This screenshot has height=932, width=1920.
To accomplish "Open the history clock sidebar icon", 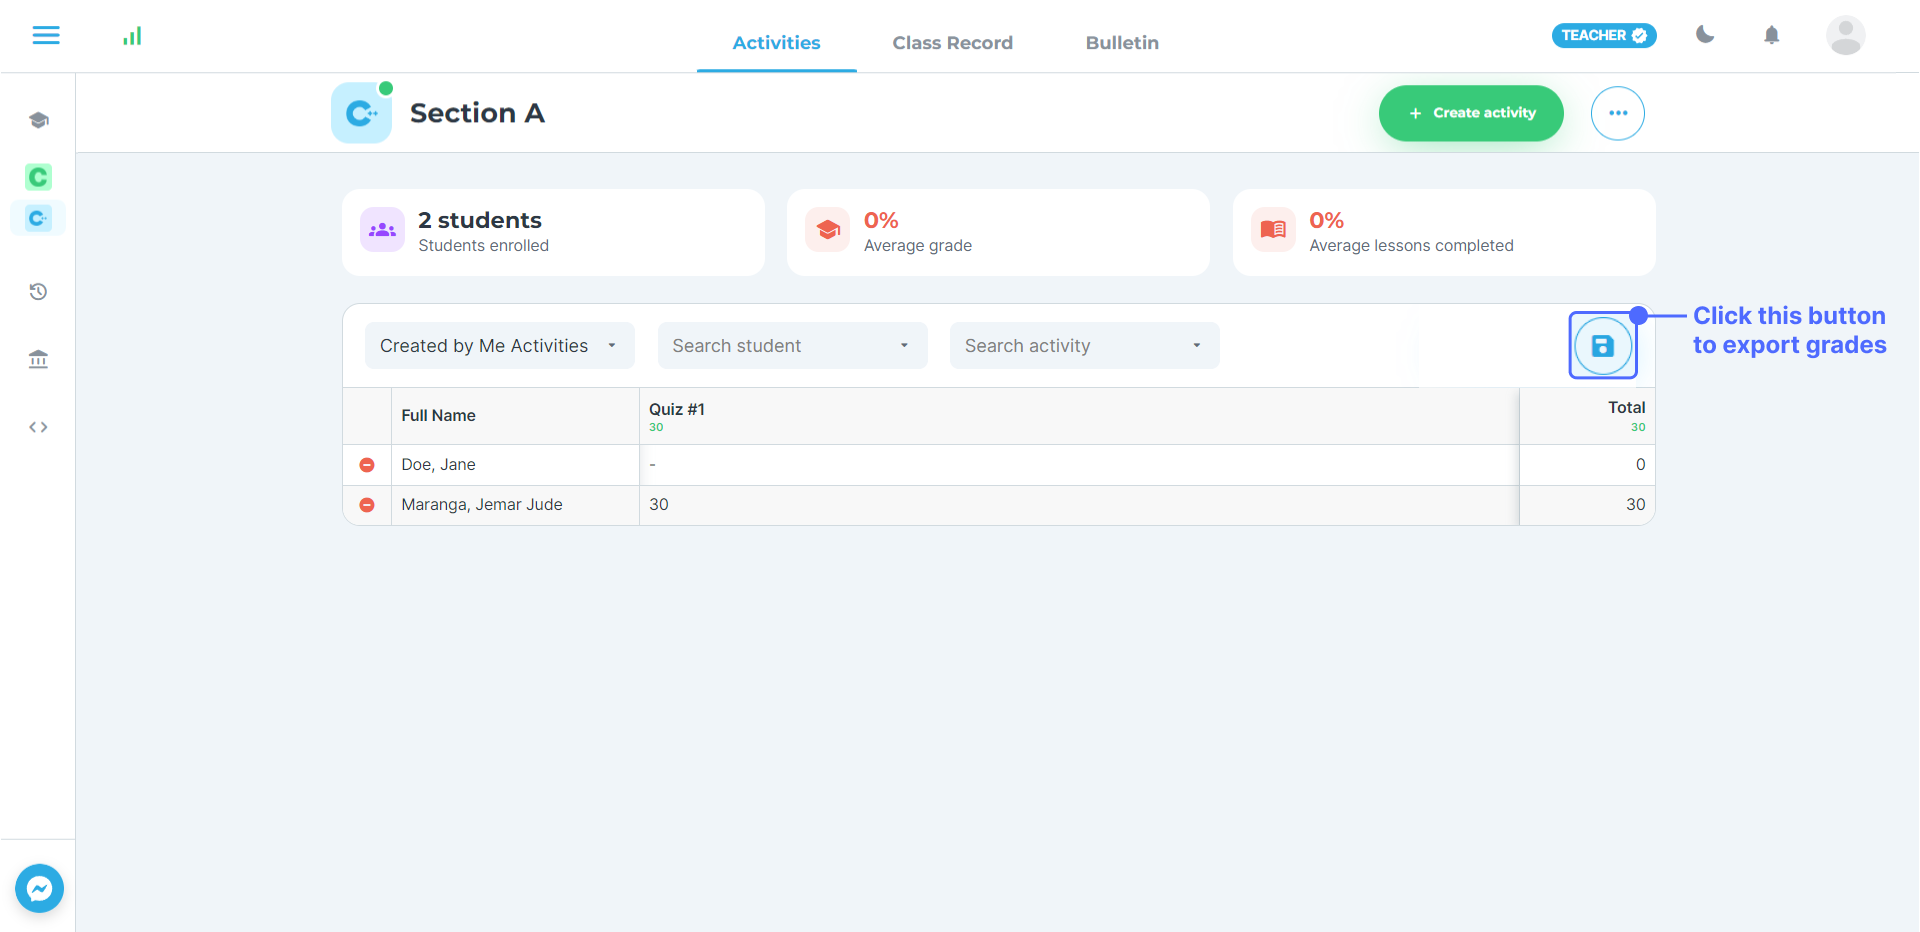I will click(x=39, y=292).
